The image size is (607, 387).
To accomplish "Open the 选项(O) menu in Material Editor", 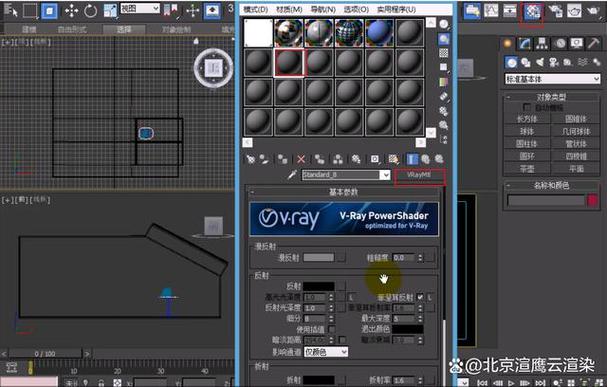I will click(x=356, y=9).
